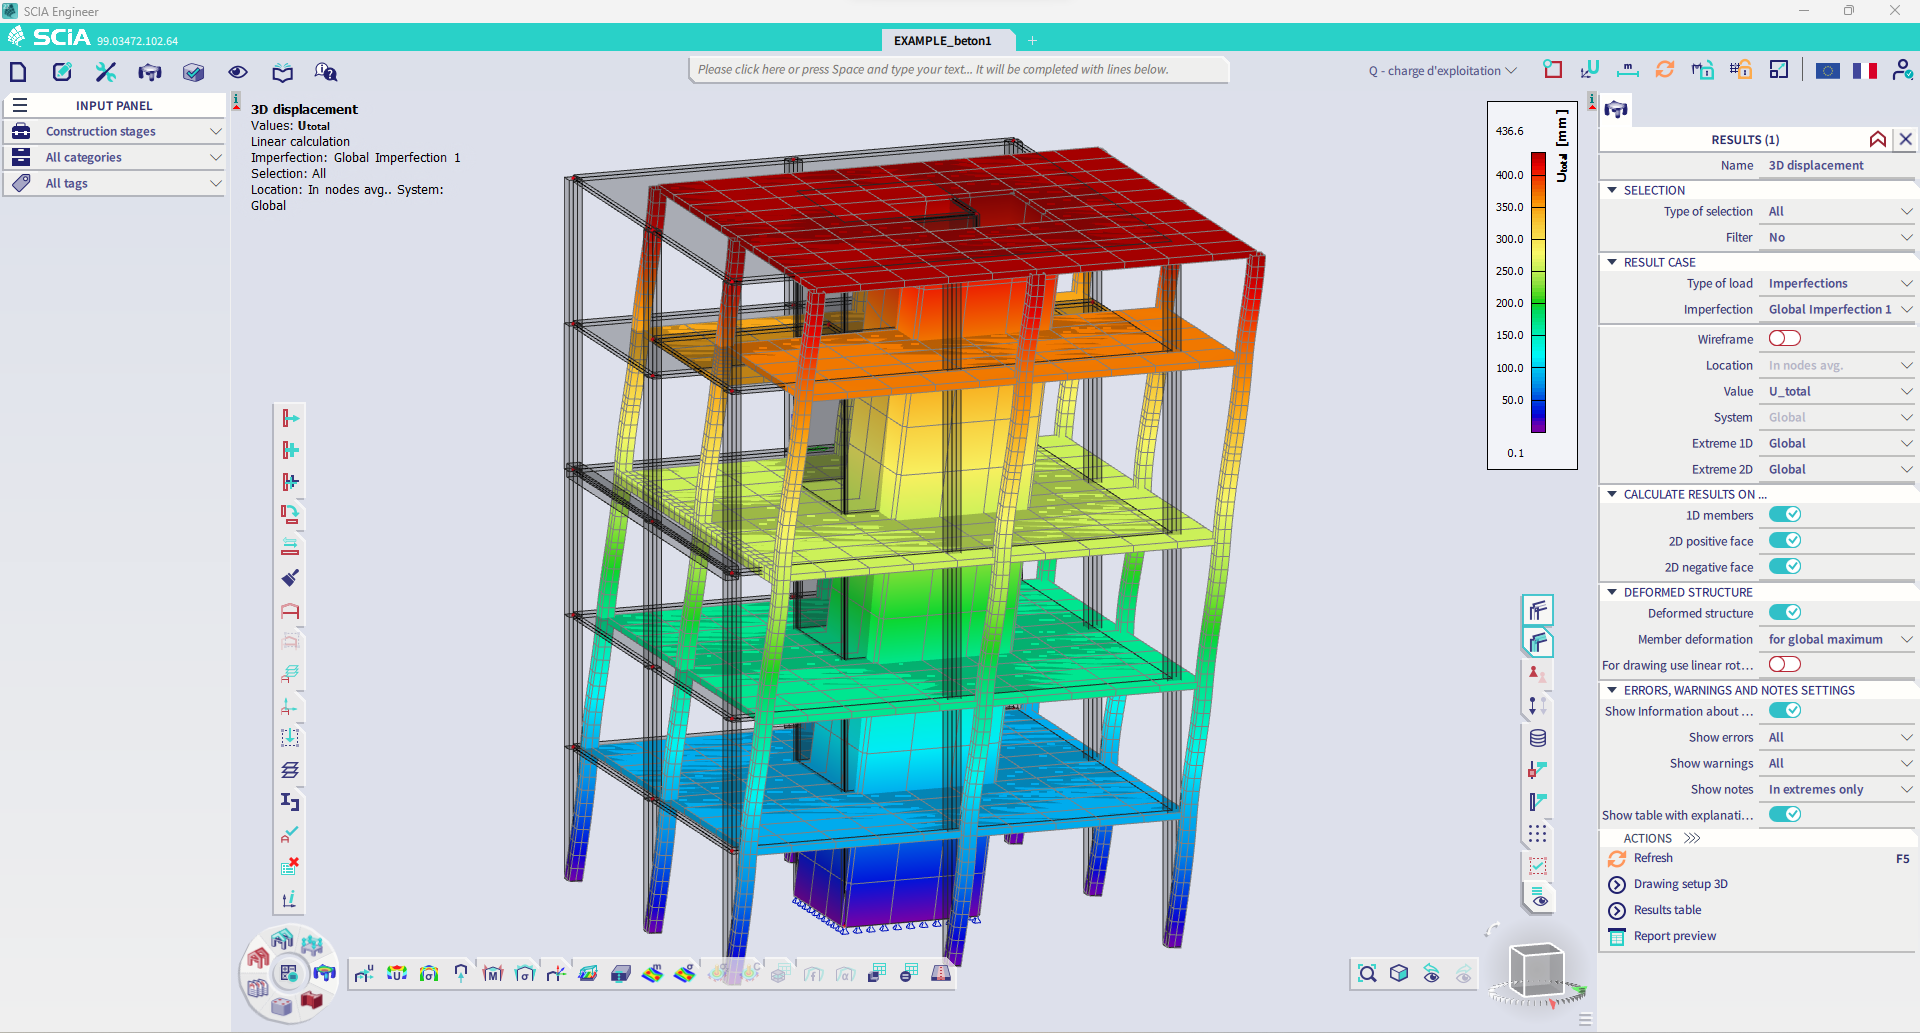Open the Imperfection dropdown showing Global Imperfection 1

click(x=1837, y=309)
